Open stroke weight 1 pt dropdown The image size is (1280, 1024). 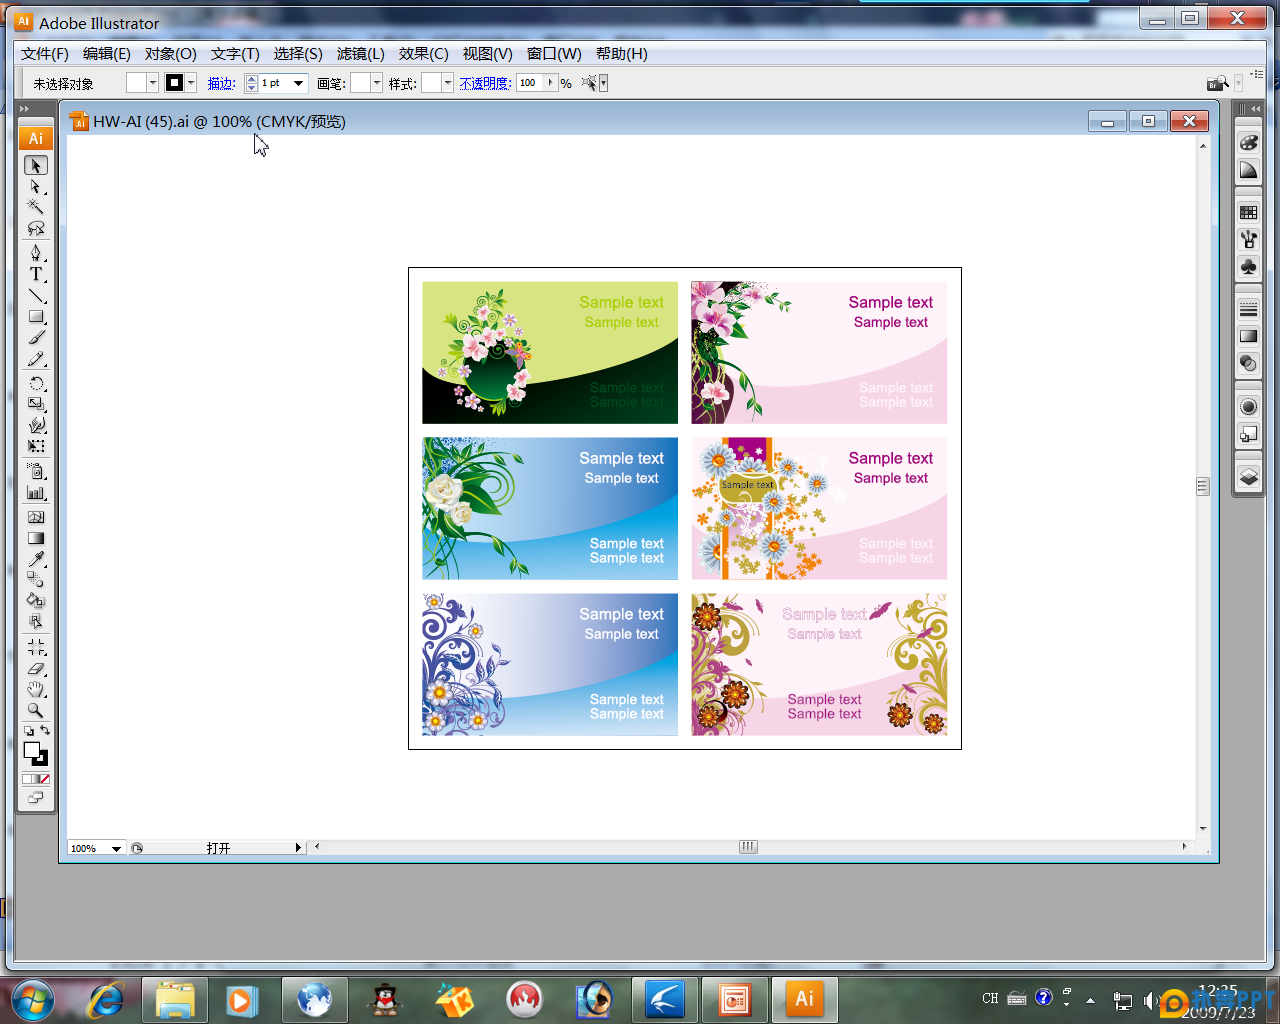tap(298, 83)
